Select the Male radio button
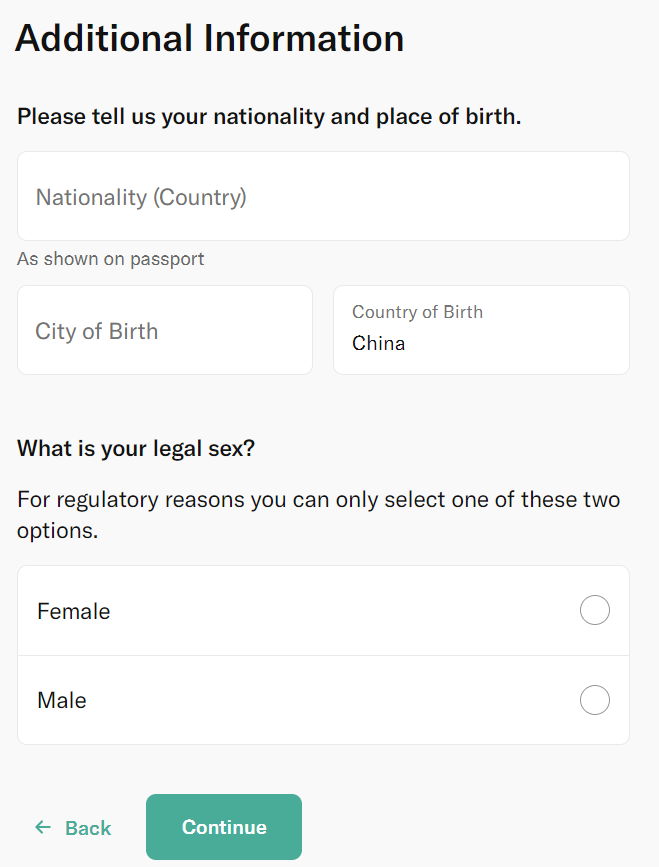Screen dimensions: 659x867 point(595,700)
